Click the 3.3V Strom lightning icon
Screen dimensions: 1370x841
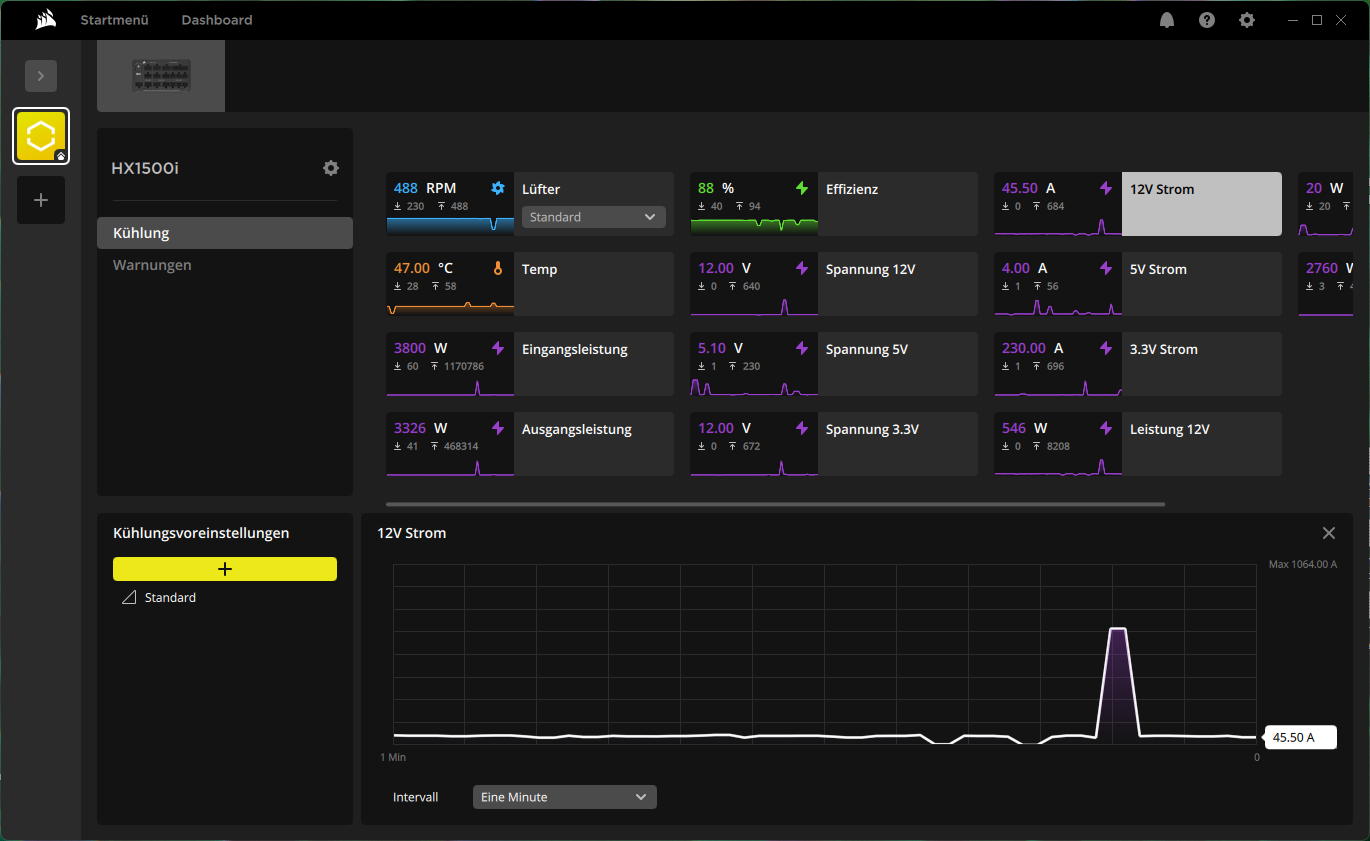click(1106, 348)
